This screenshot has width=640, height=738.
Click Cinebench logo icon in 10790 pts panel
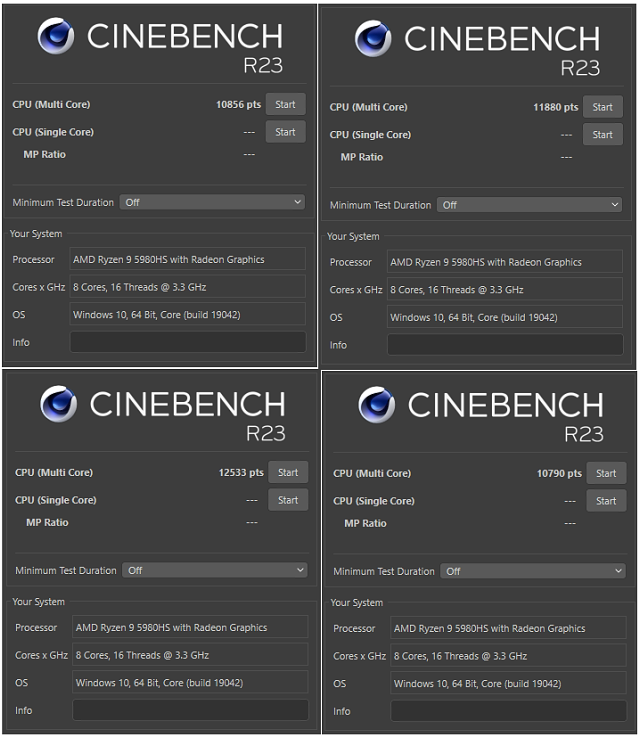click(376, 405)
